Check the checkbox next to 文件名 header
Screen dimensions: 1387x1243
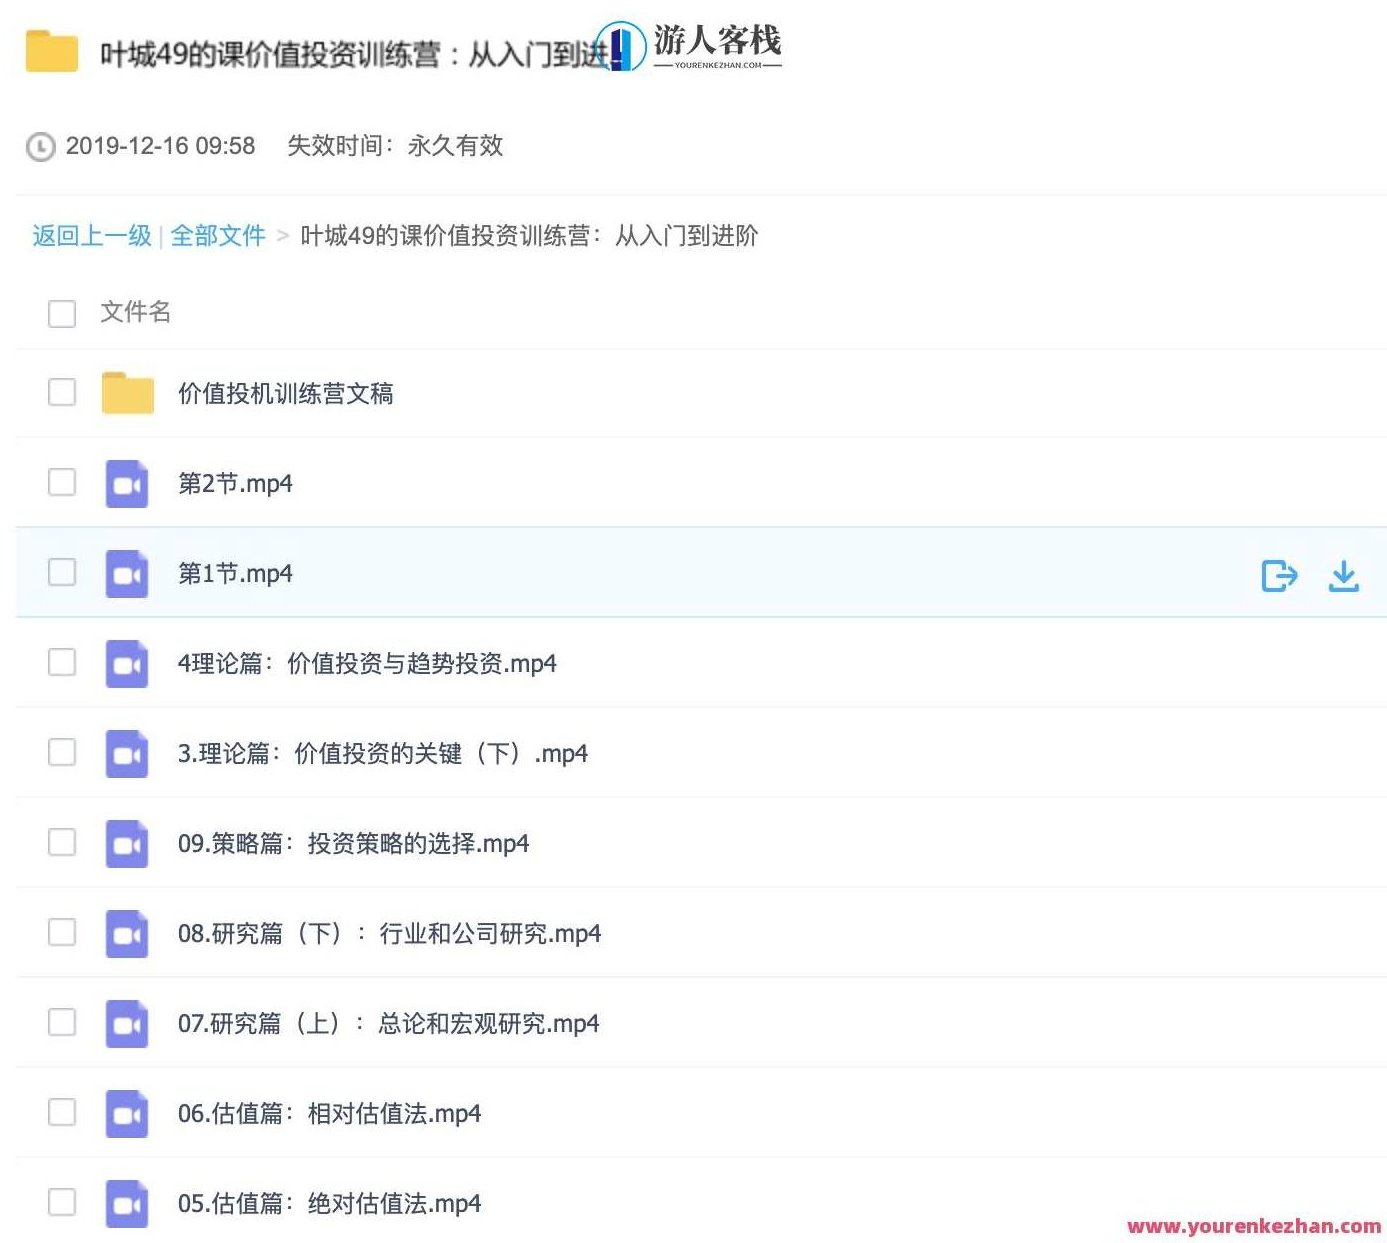(61, 312)
